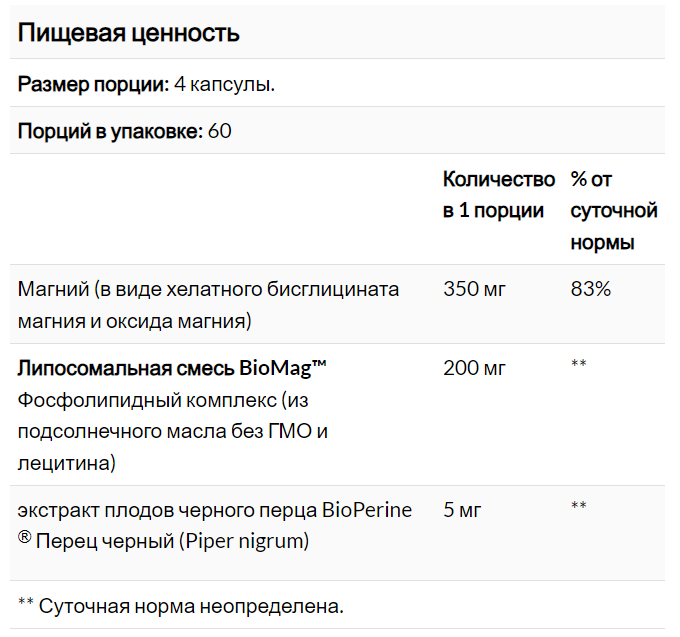Click the 83% daily value cell
The image size is (680, 637).
pyautogui.click(x=591, y=289)
